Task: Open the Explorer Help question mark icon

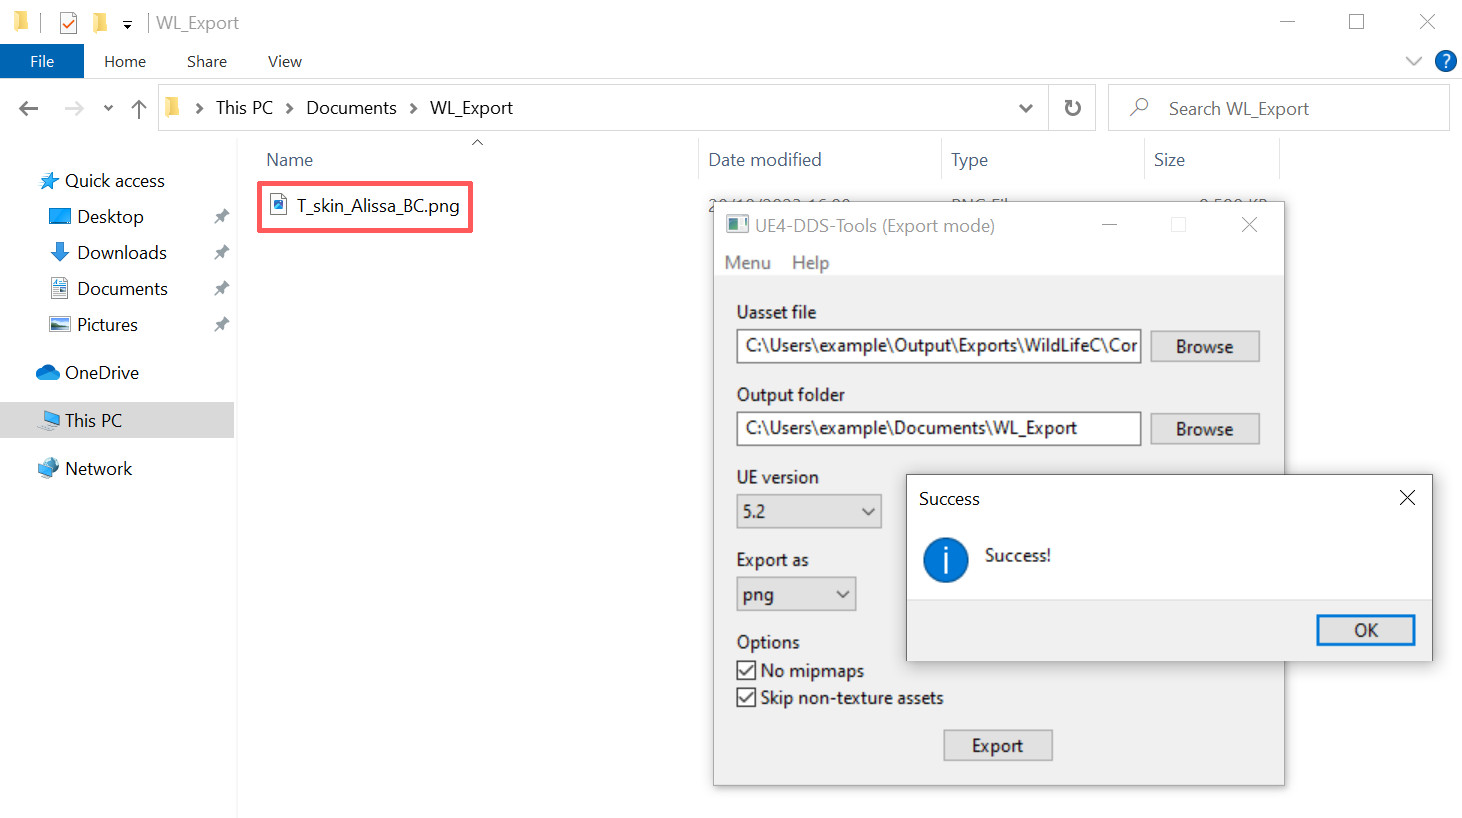Action: coord(1445,61)
